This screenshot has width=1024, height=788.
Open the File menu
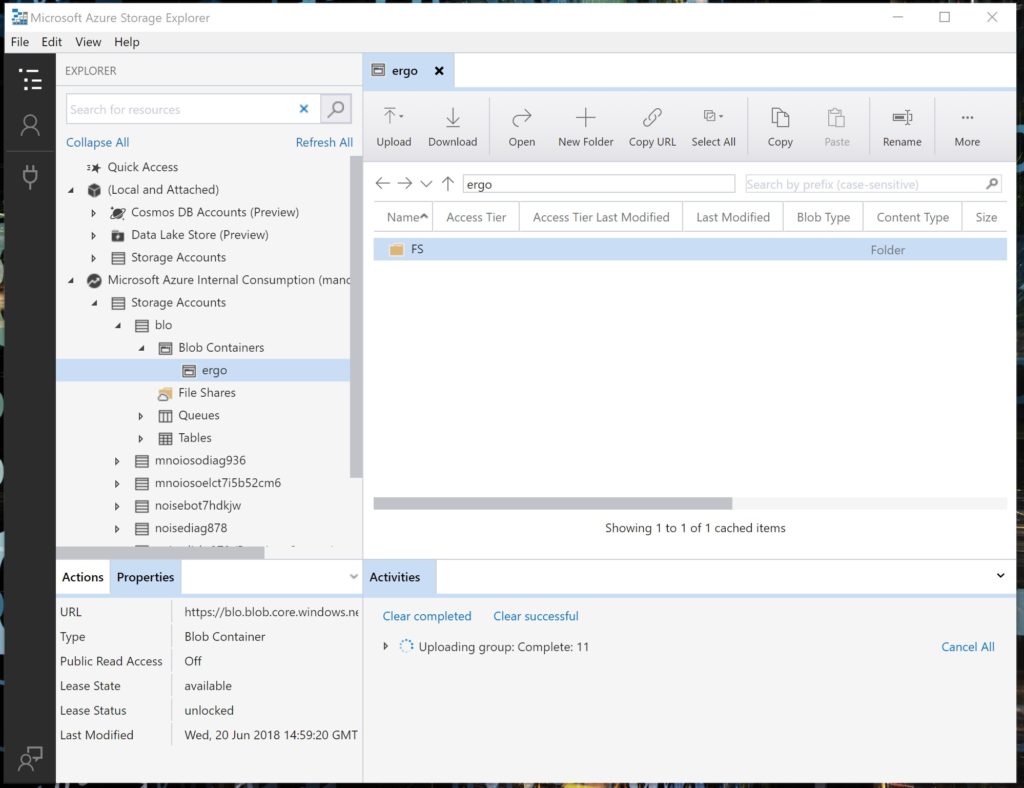coord(20,42)
